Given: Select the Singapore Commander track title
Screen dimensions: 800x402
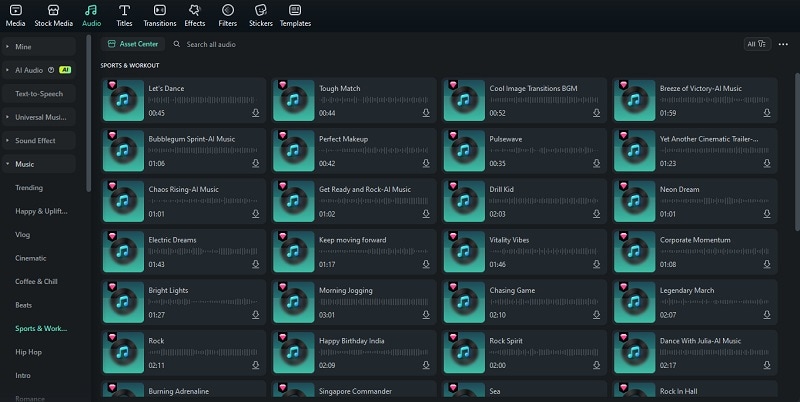Looking at the screenshot, I should click(x=356, y=391).
